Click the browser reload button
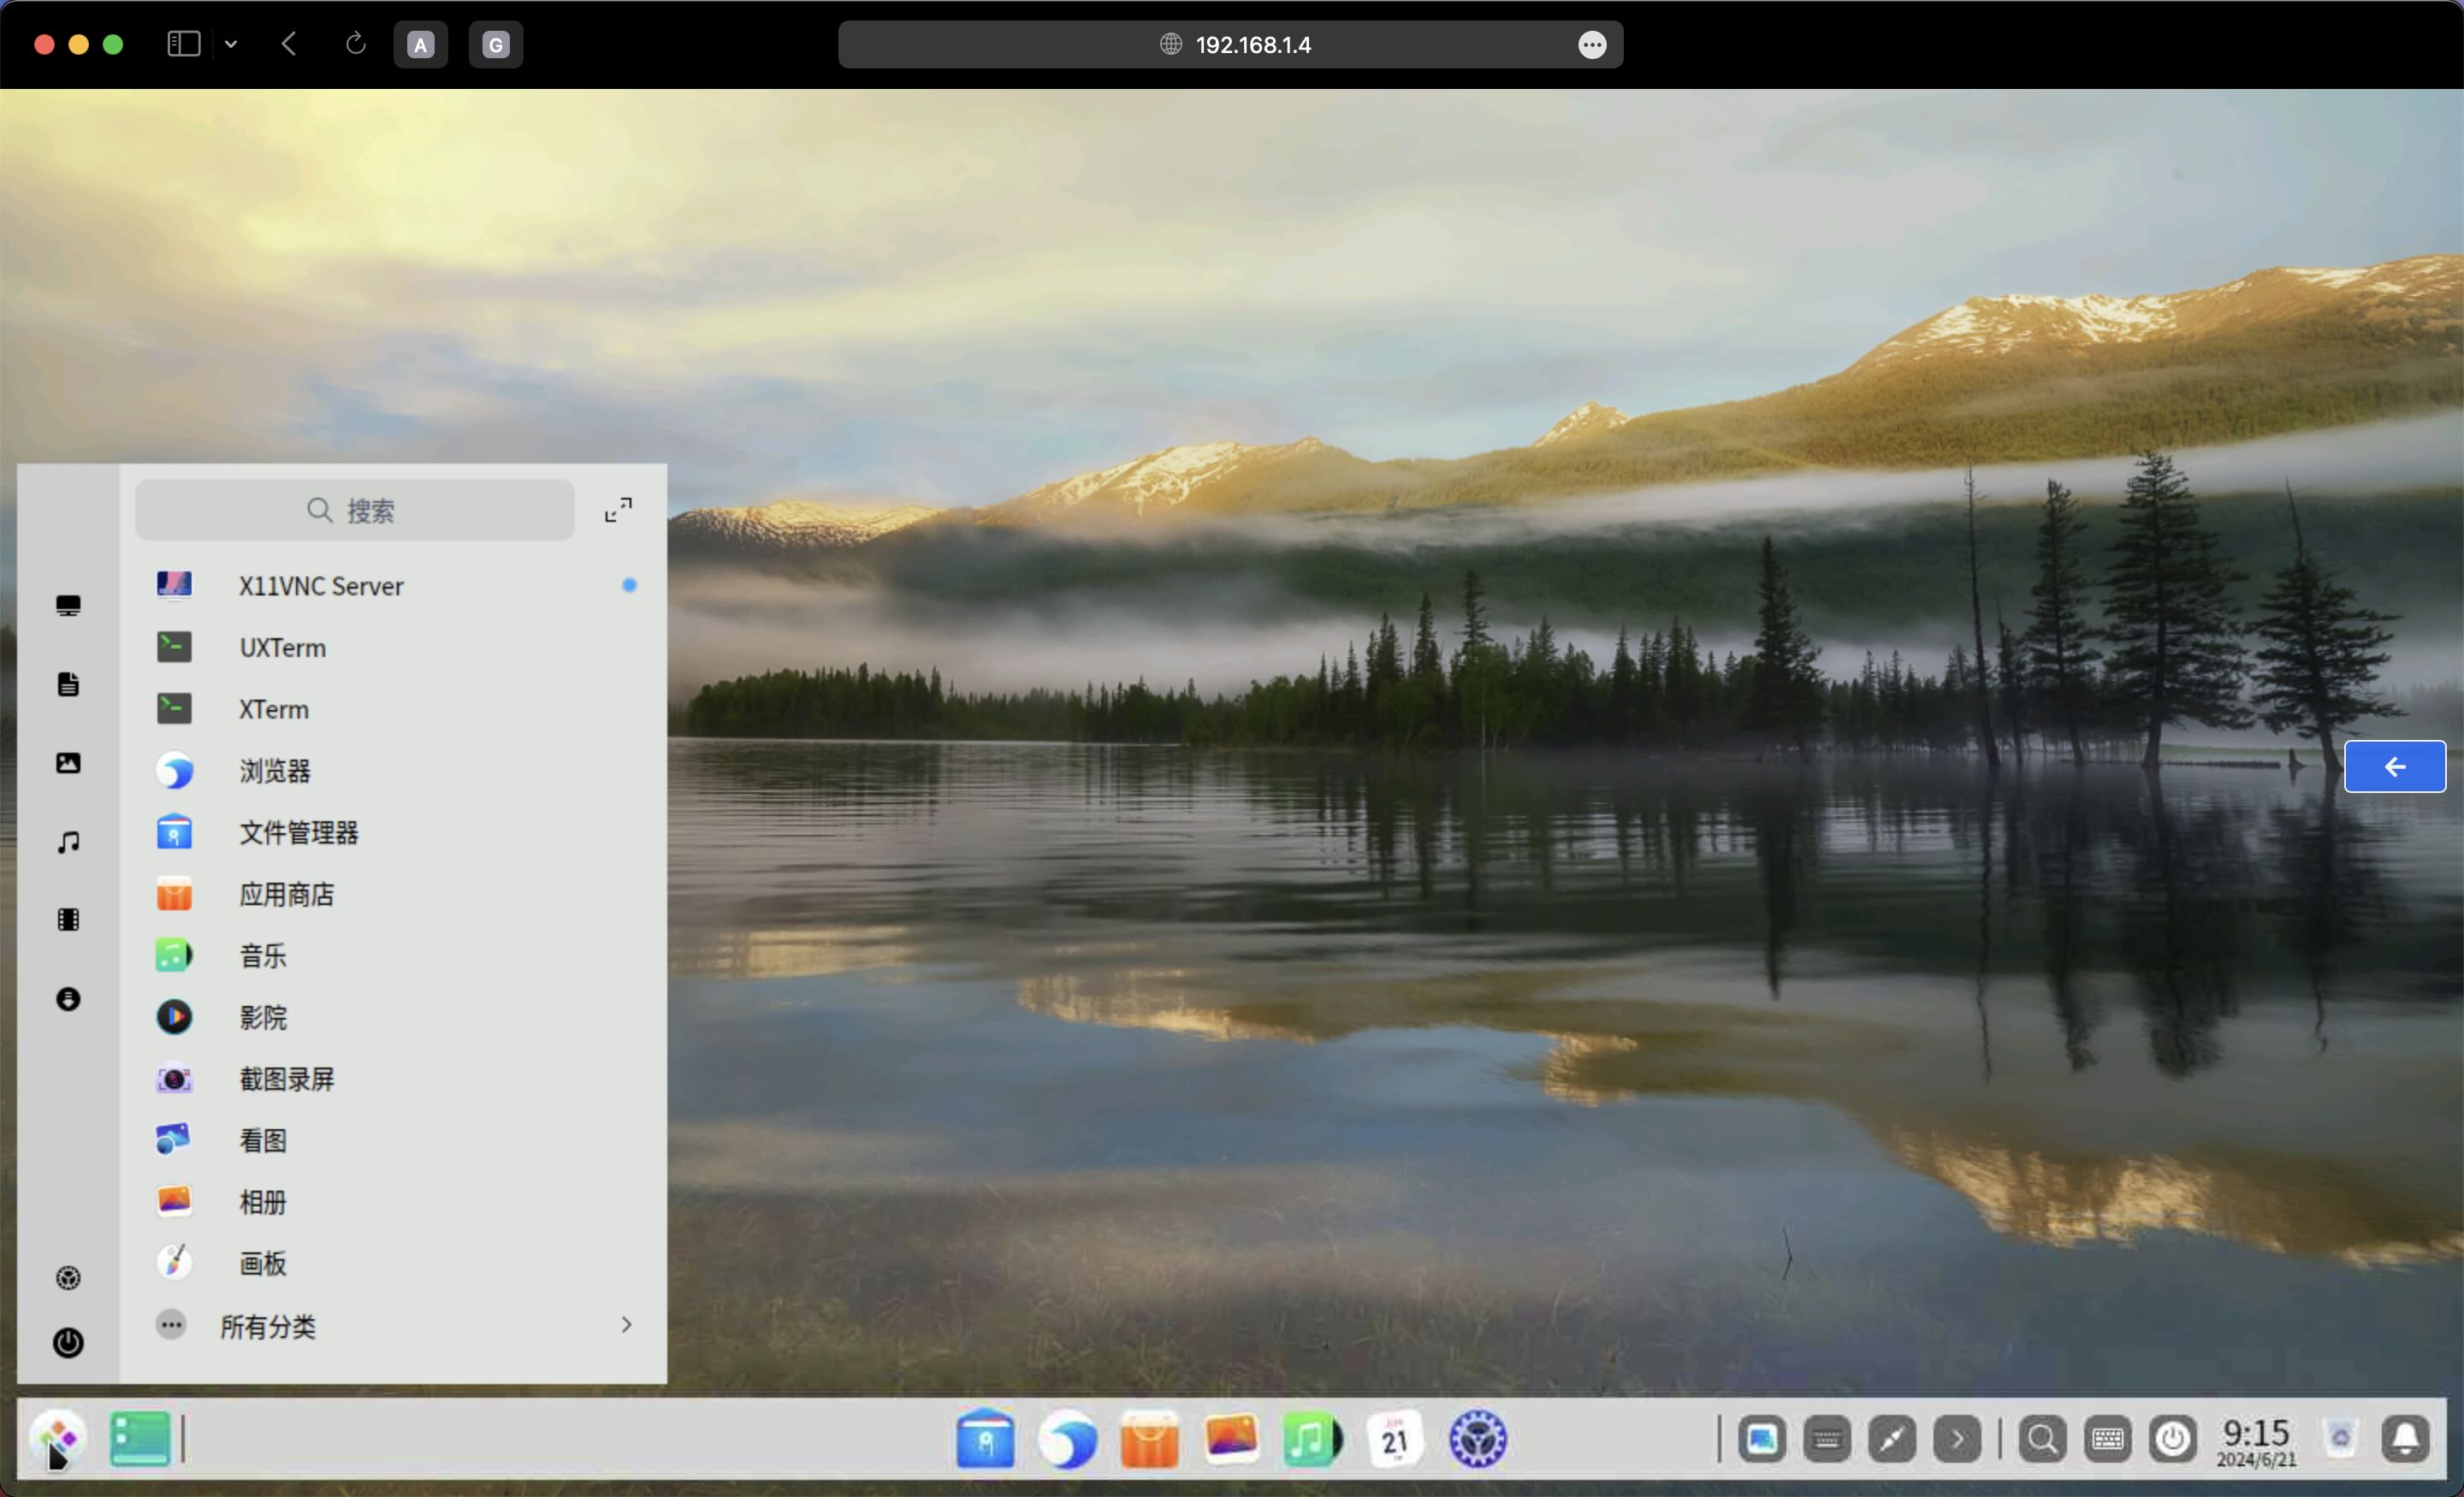 pyautogui.click(x=355, y=44)
